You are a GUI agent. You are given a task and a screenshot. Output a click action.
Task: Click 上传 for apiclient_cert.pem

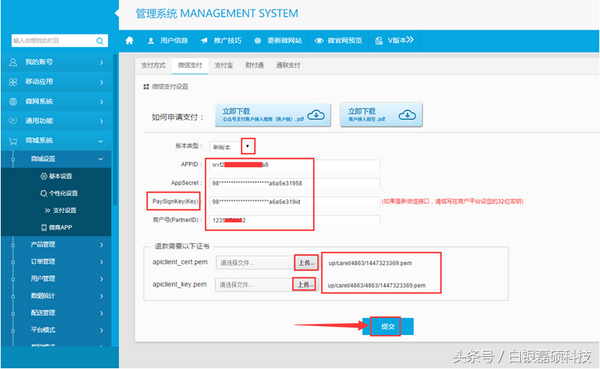tap(306, 263)
